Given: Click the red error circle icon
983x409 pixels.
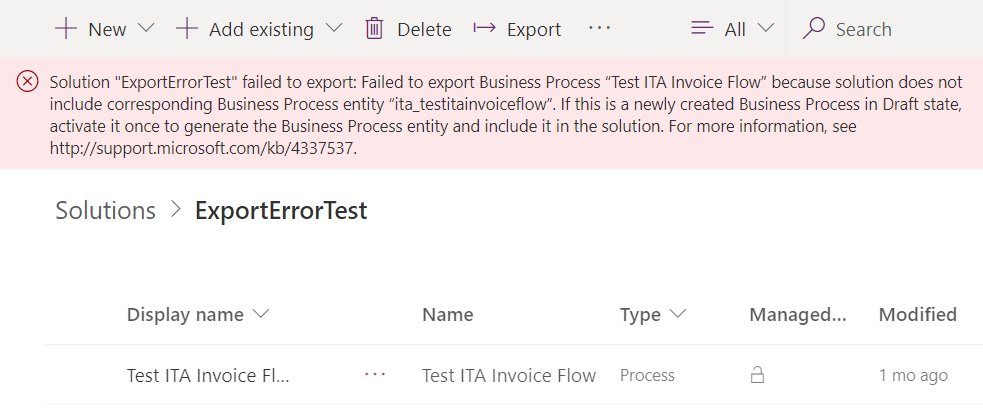Looking at the screenshot, I should coord(27,82).
